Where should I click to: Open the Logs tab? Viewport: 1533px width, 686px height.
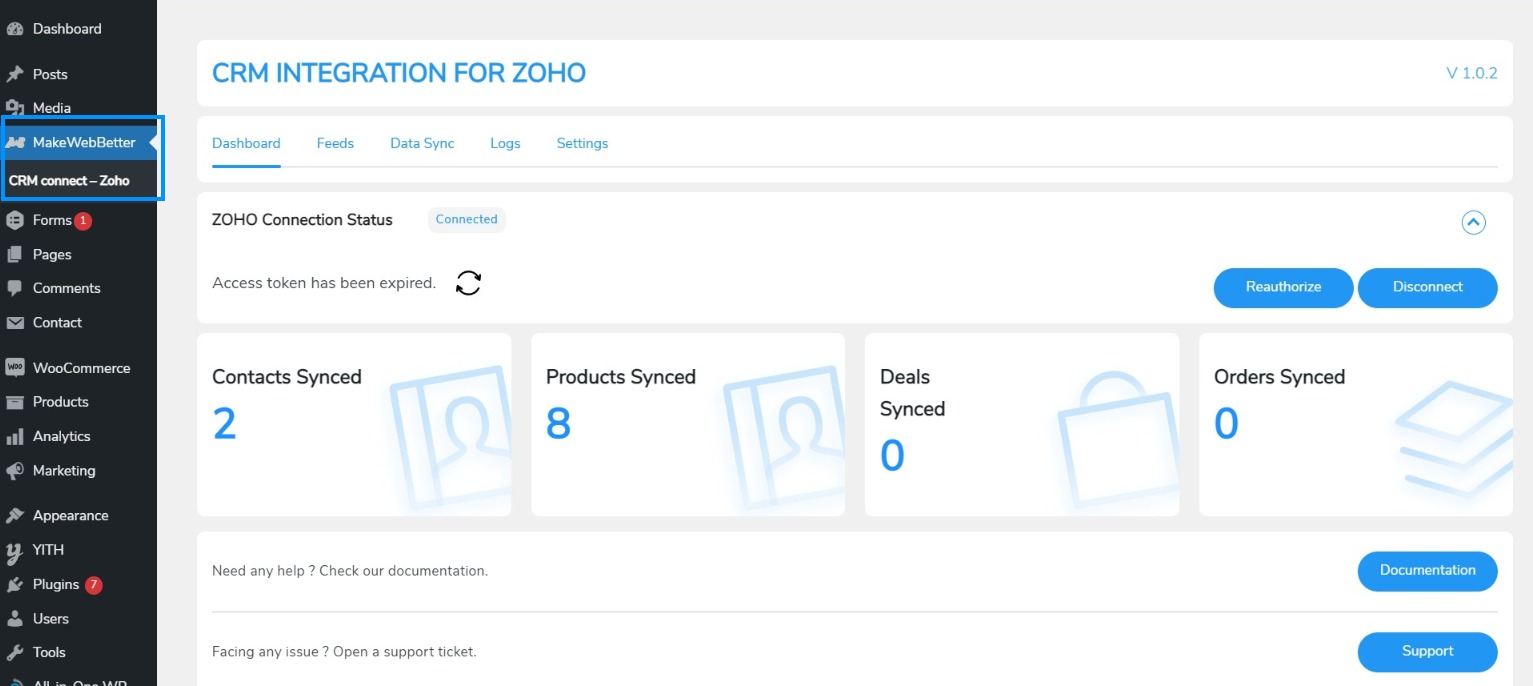(x=505, y=143)
